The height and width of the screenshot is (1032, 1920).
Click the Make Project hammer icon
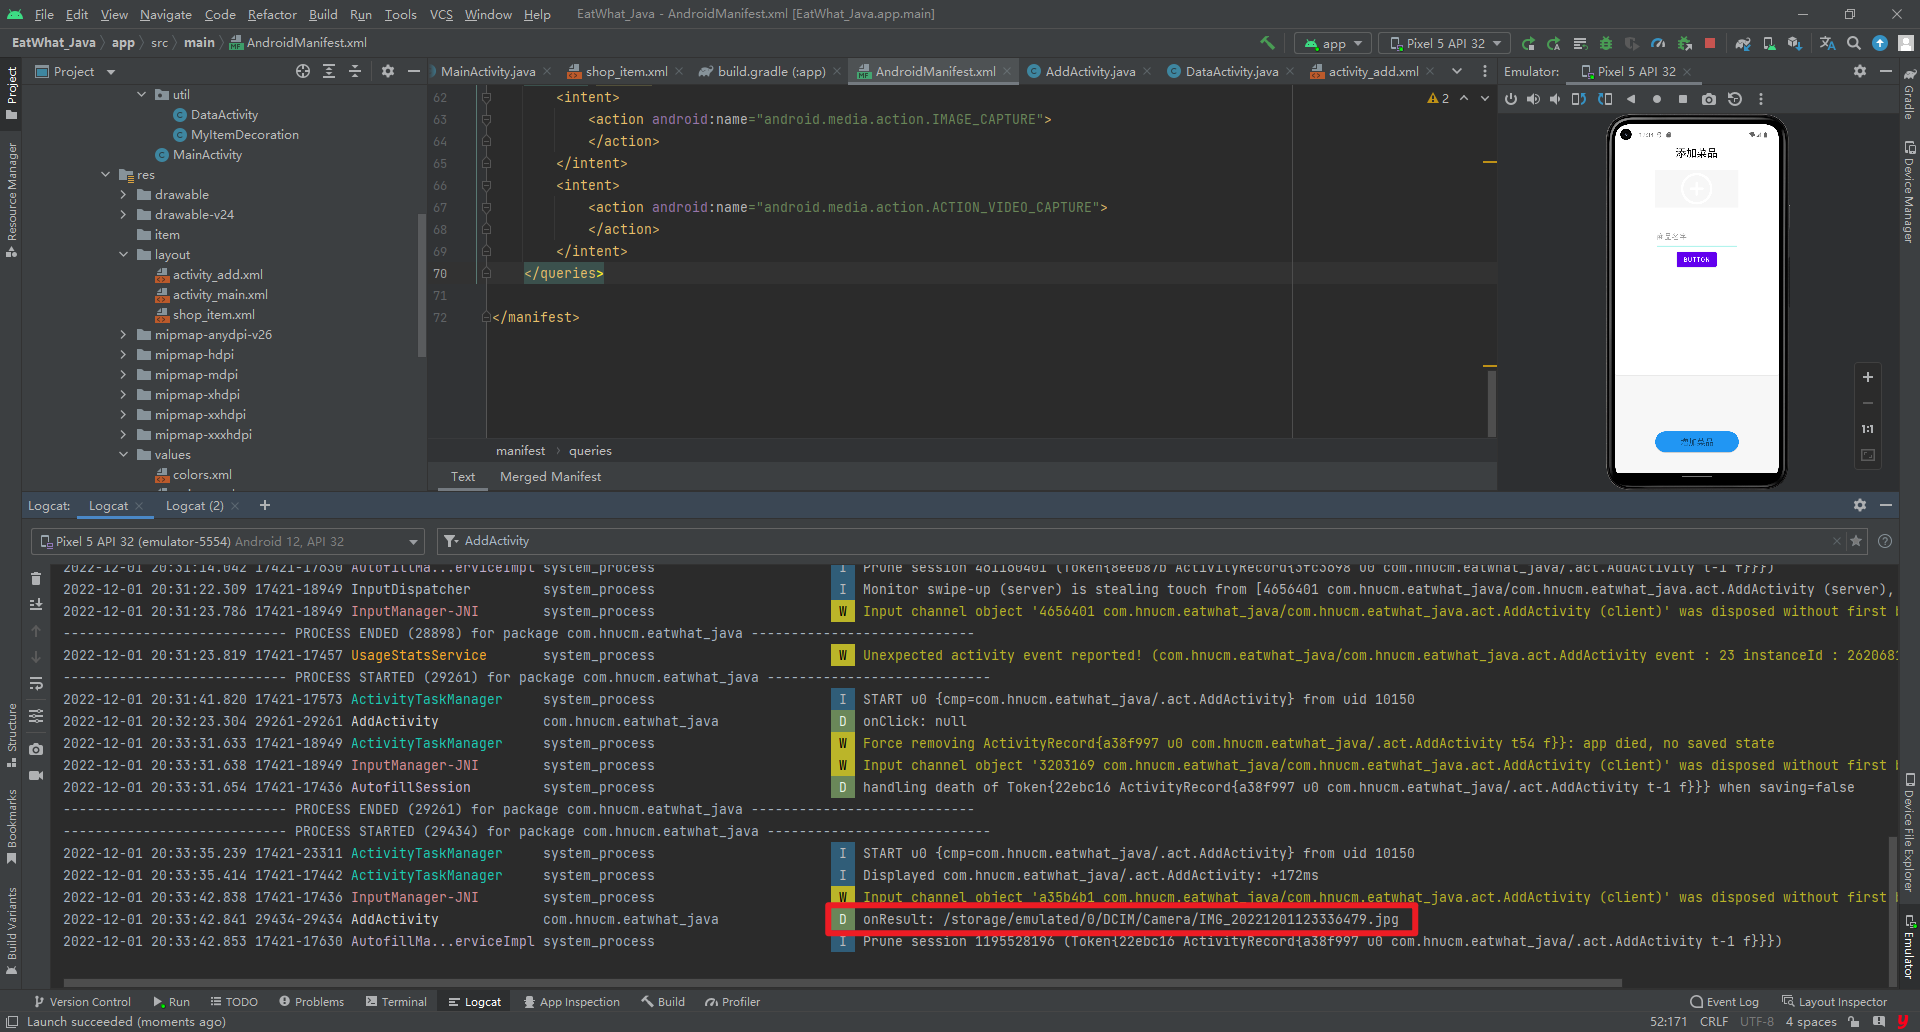click(x=1267, y=43)
